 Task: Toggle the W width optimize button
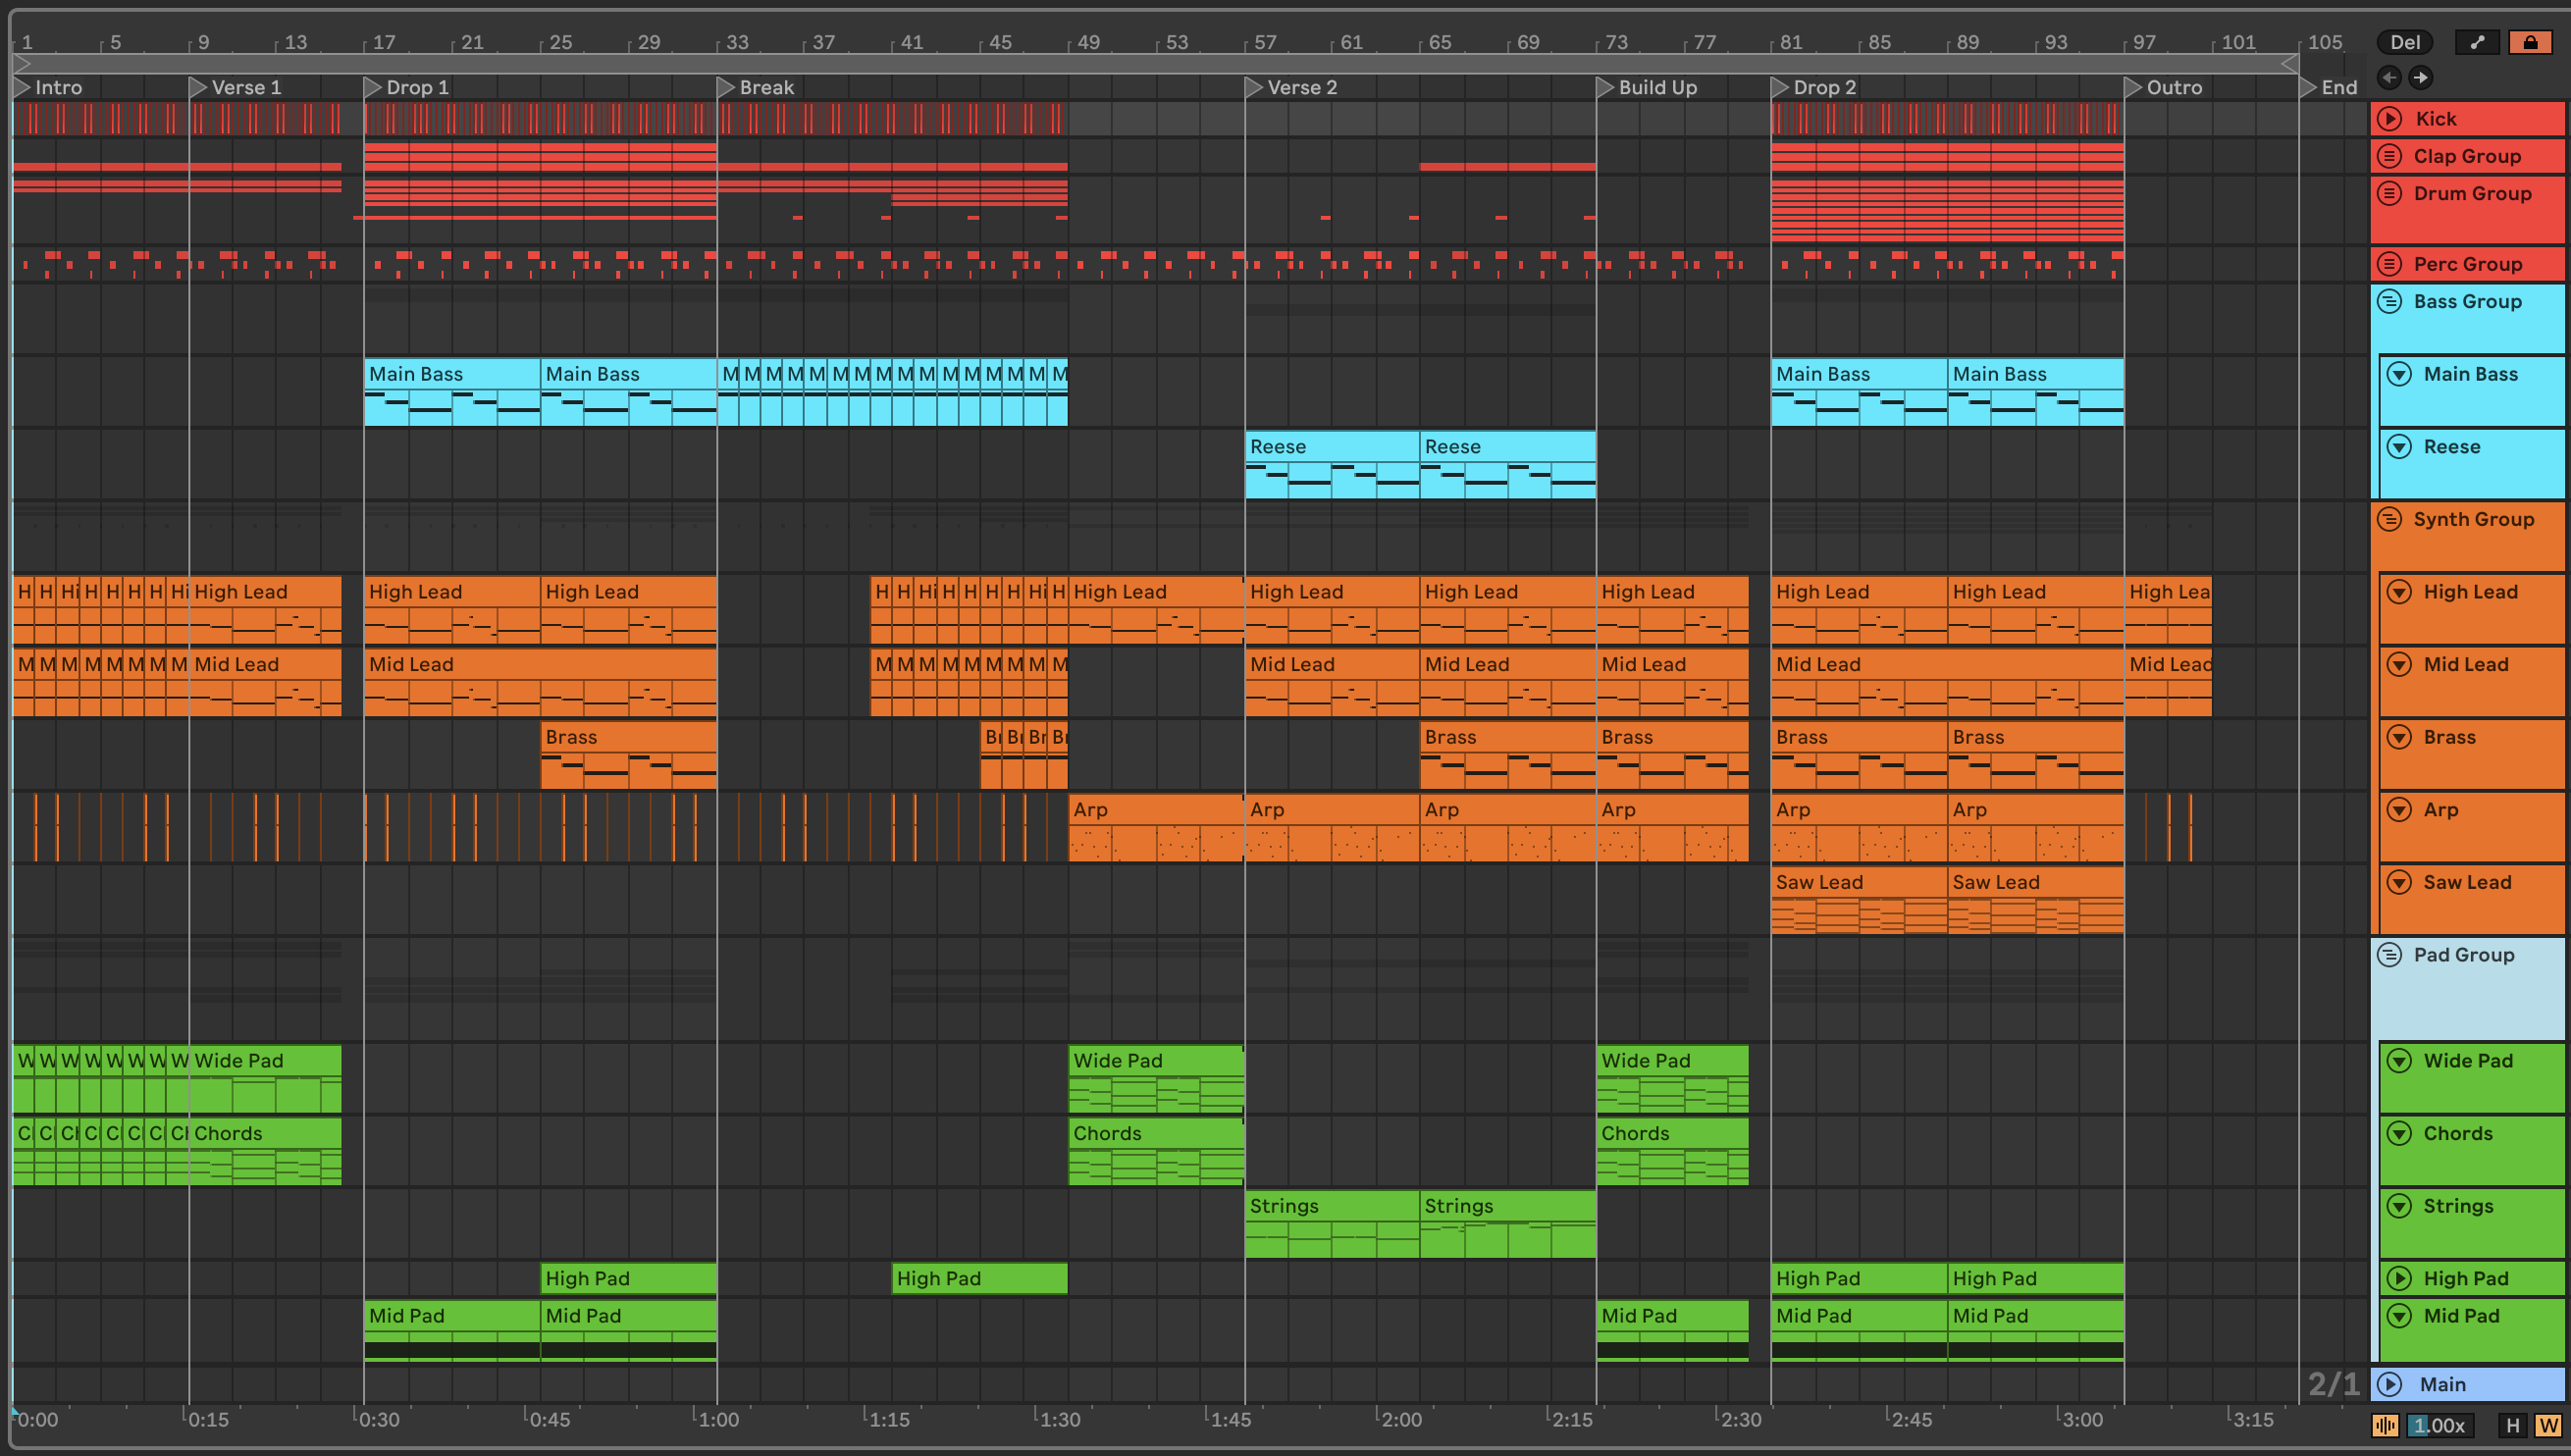2548,1425
